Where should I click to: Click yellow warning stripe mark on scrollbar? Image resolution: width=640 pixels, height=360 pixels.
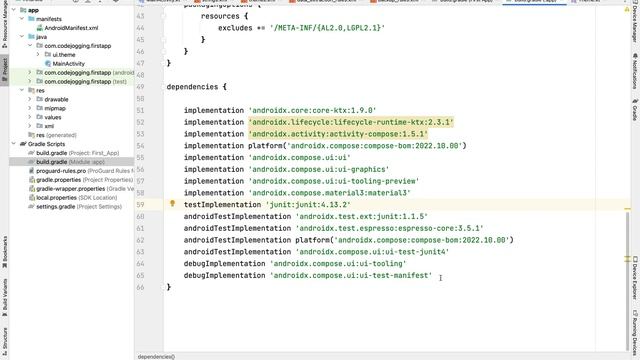[x=627, y=209]
